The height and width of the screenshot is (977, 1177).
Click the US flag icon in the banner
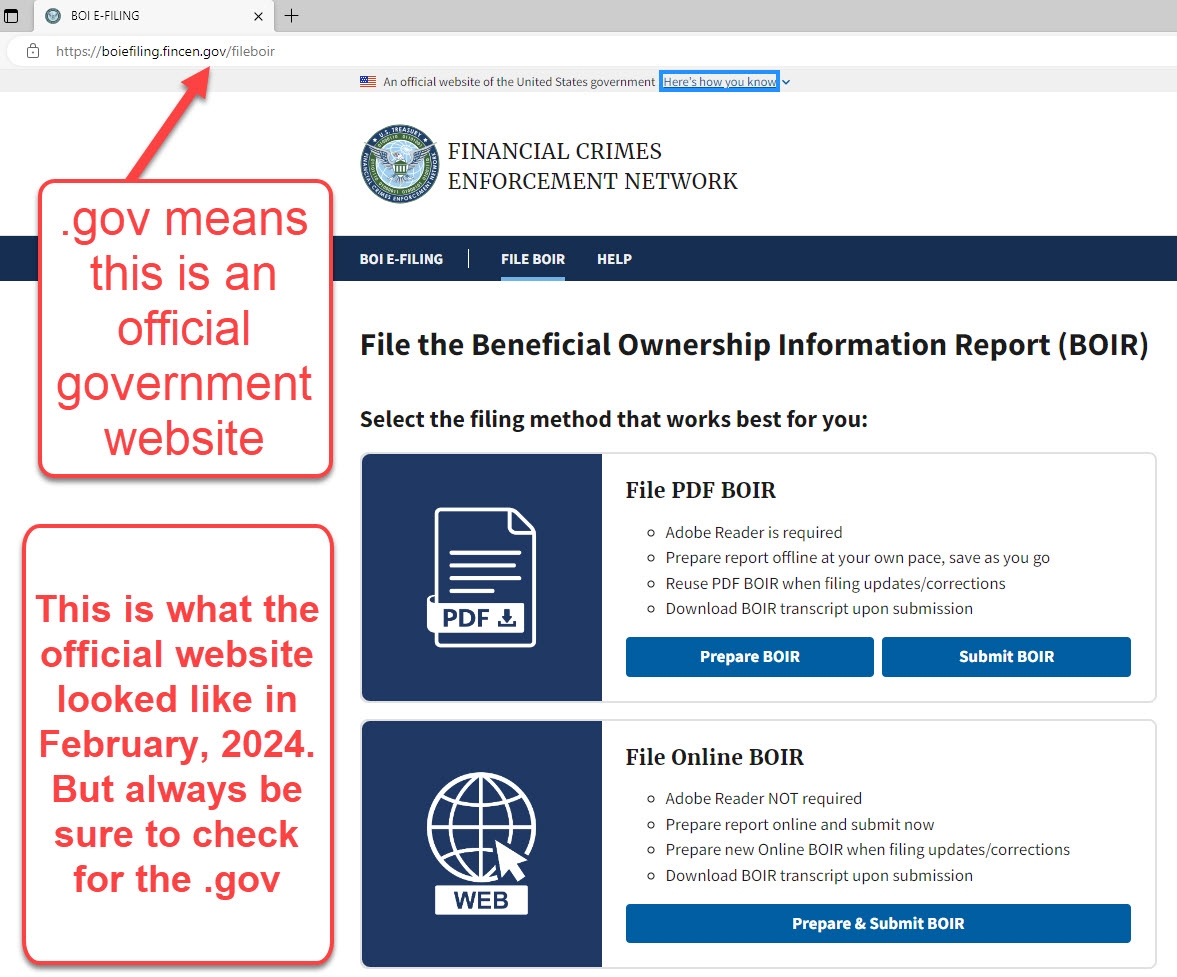coord(368,82)
